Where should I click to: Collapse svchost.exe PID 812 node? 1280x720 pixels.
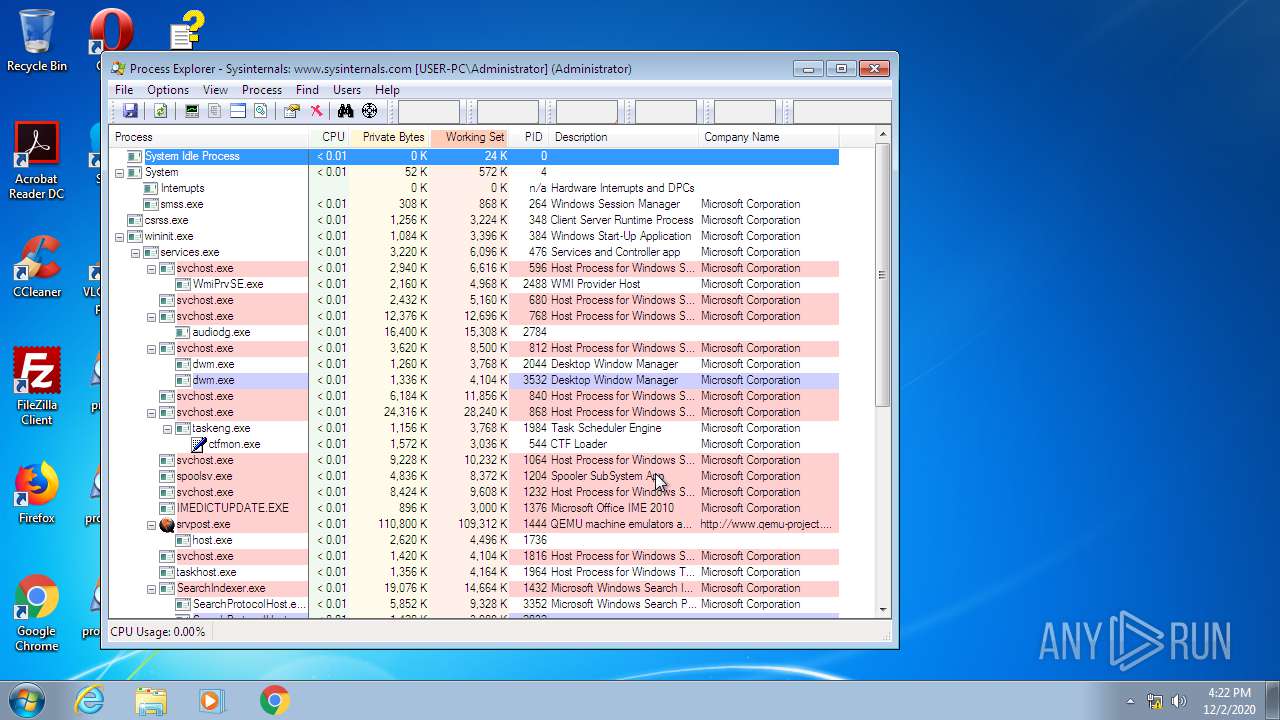[152, 348]
